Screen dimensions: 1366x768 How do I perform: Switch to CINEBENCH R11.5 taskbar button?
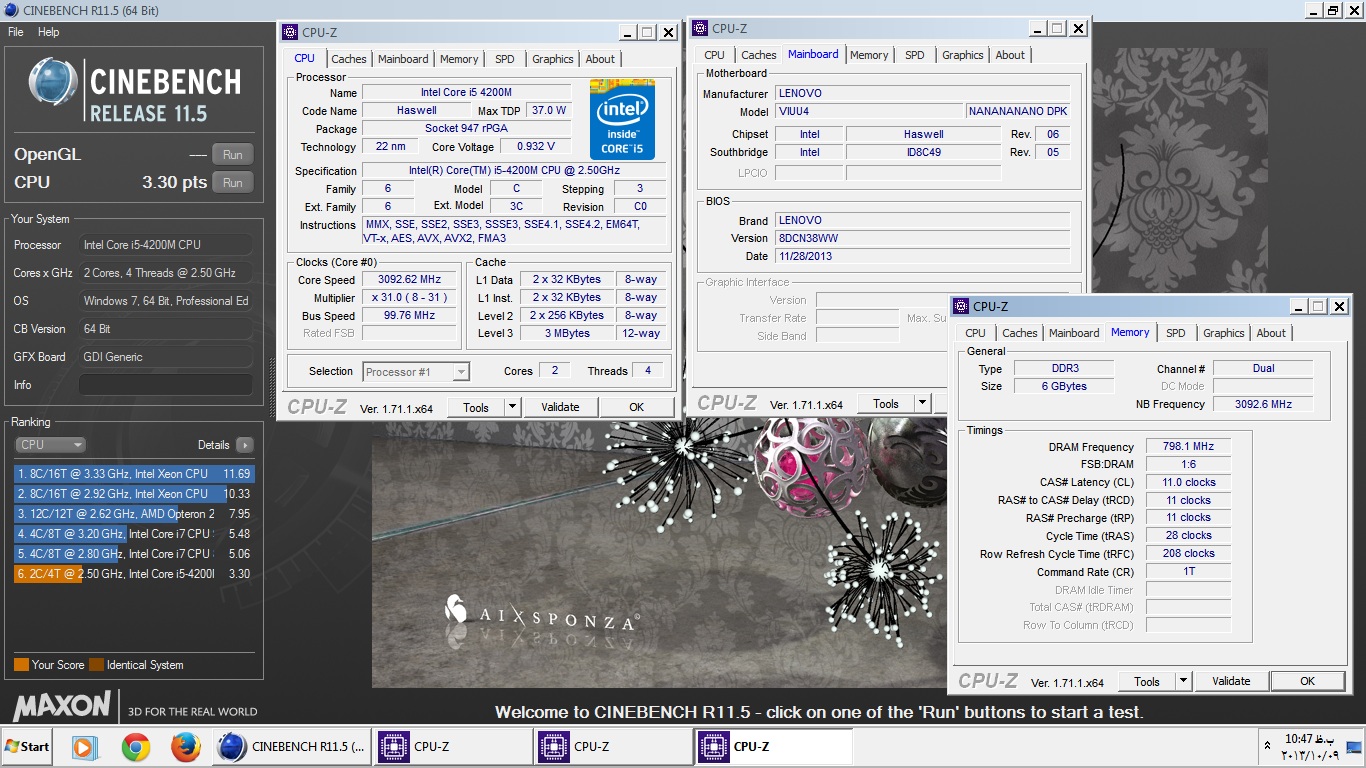pyautogui.click(x=292, y=746)
